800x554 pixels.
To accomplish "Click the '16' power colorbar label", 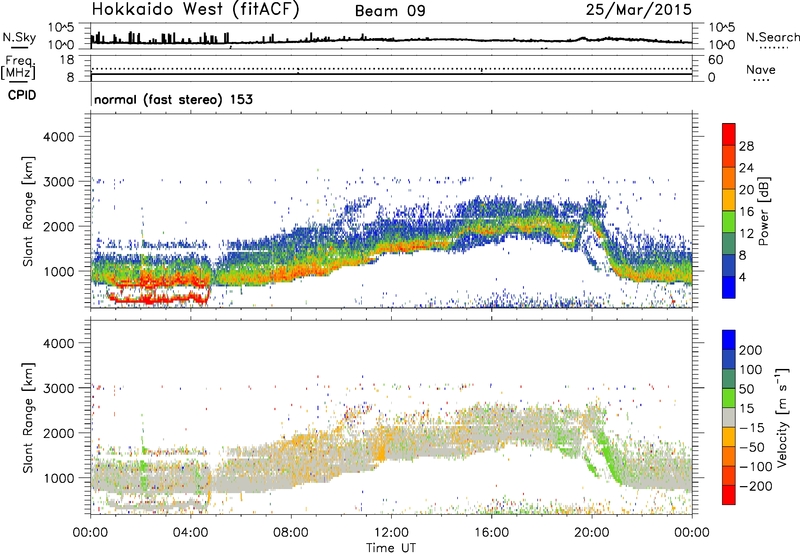I will pyautogui.click(x=746, y=212).
